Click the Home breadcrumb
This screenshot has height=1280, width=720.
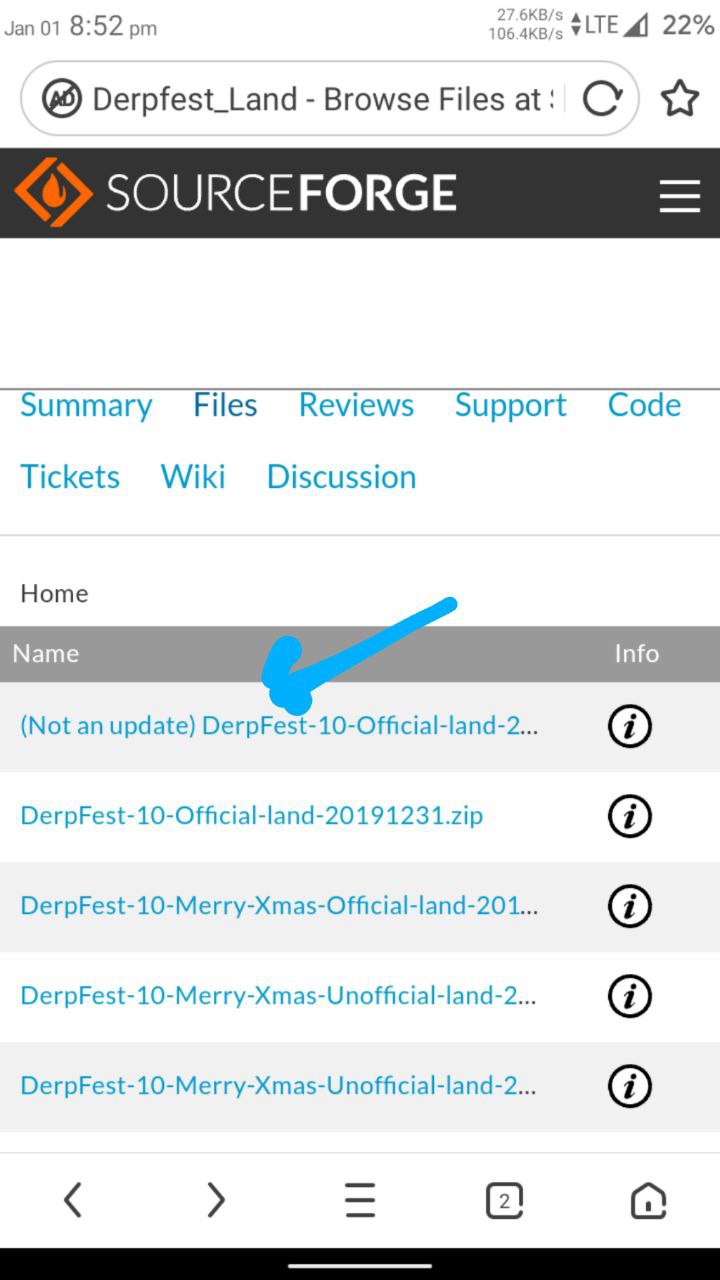(x=54, y=593)
